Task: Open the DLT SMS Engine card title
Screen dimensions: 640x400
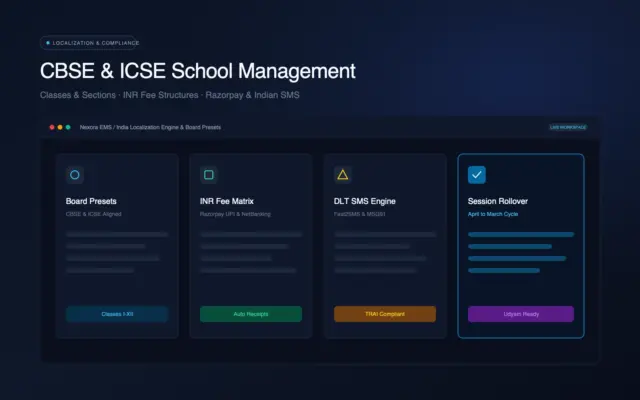Action: pyautogui.click(x=364, y=201)
